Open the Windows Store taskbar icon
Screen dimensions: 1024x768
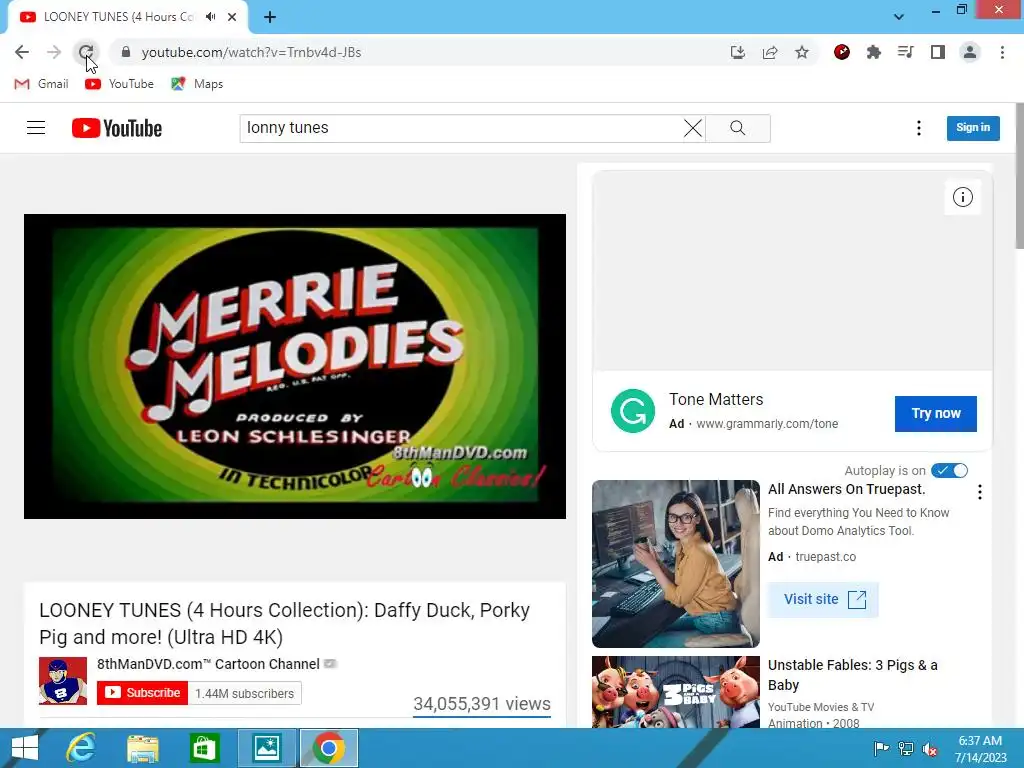[204, 748]
